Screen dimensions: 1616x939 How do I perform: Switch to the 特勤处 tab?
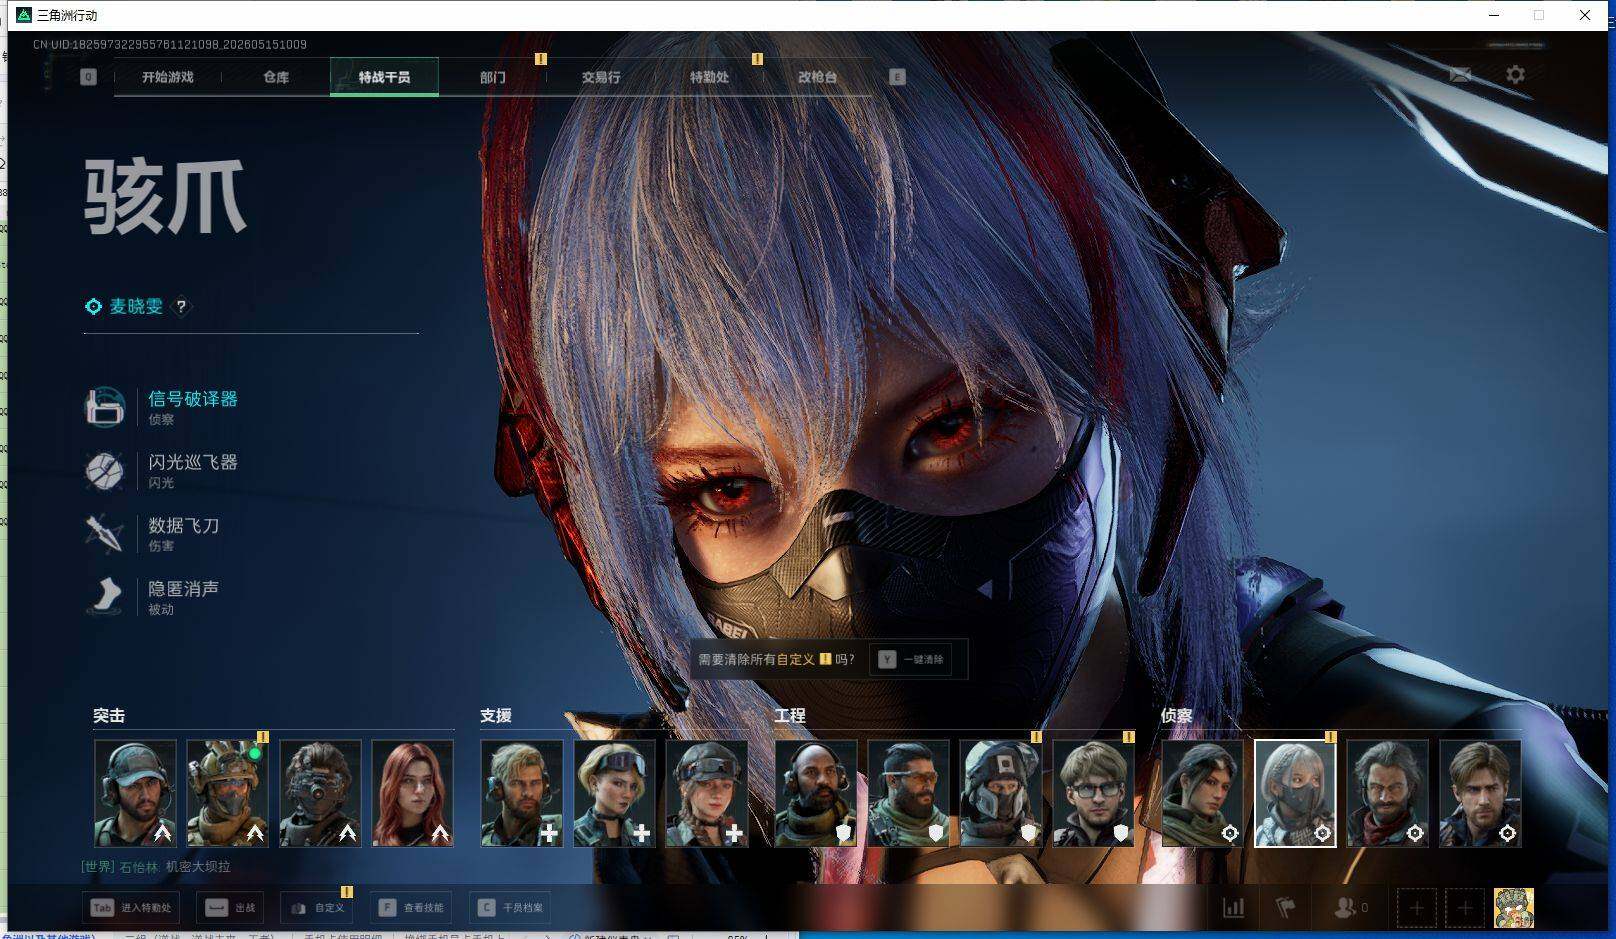click(x=709, y=77)
